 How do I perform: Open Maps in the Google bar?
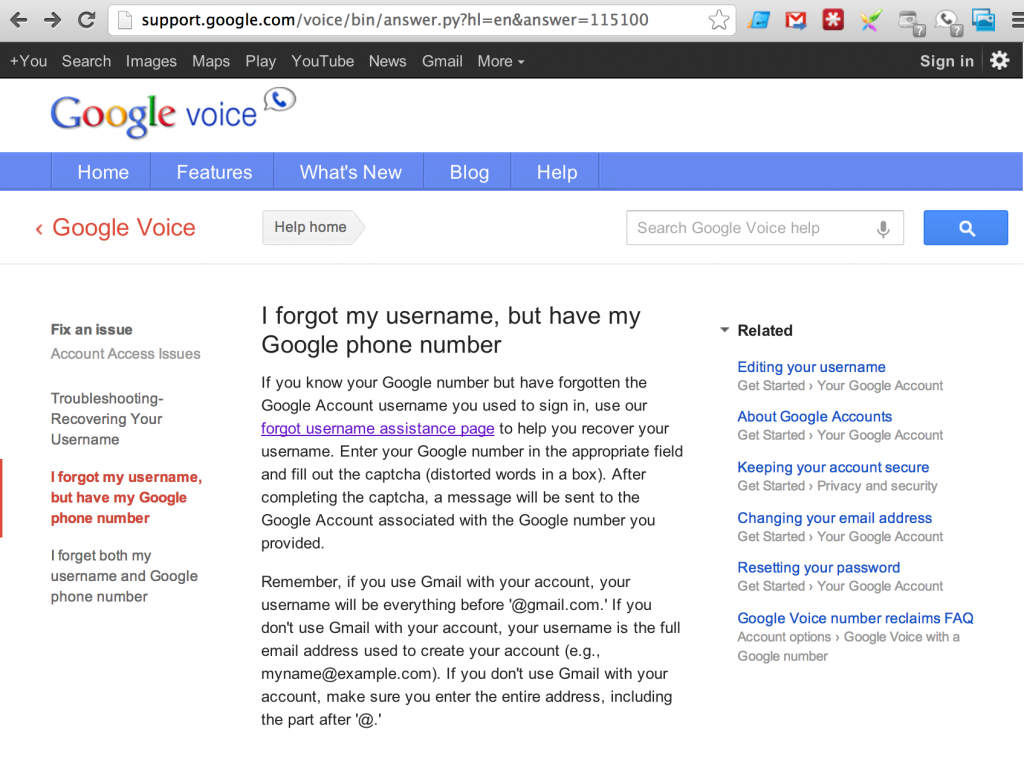point(211,61)
